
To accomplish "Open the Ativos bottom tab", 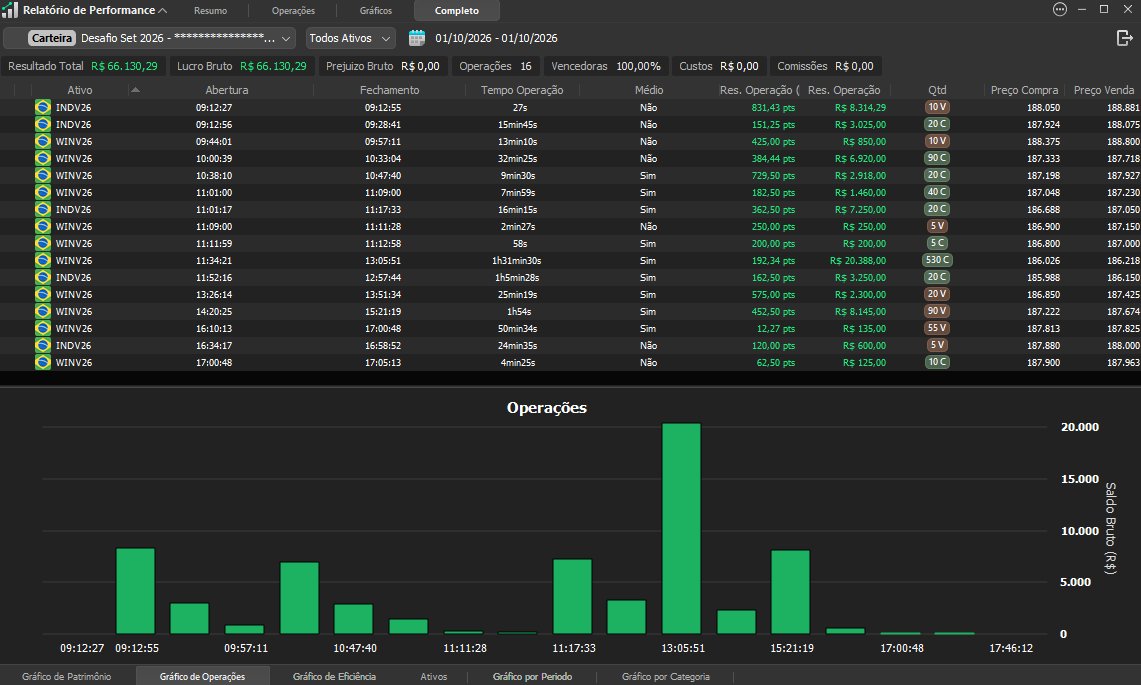I will tap(434, 676).
